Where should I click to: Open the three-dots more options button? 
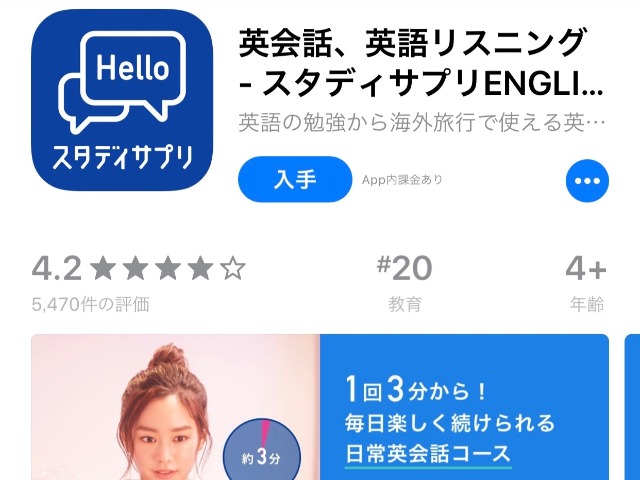[587, 181]
